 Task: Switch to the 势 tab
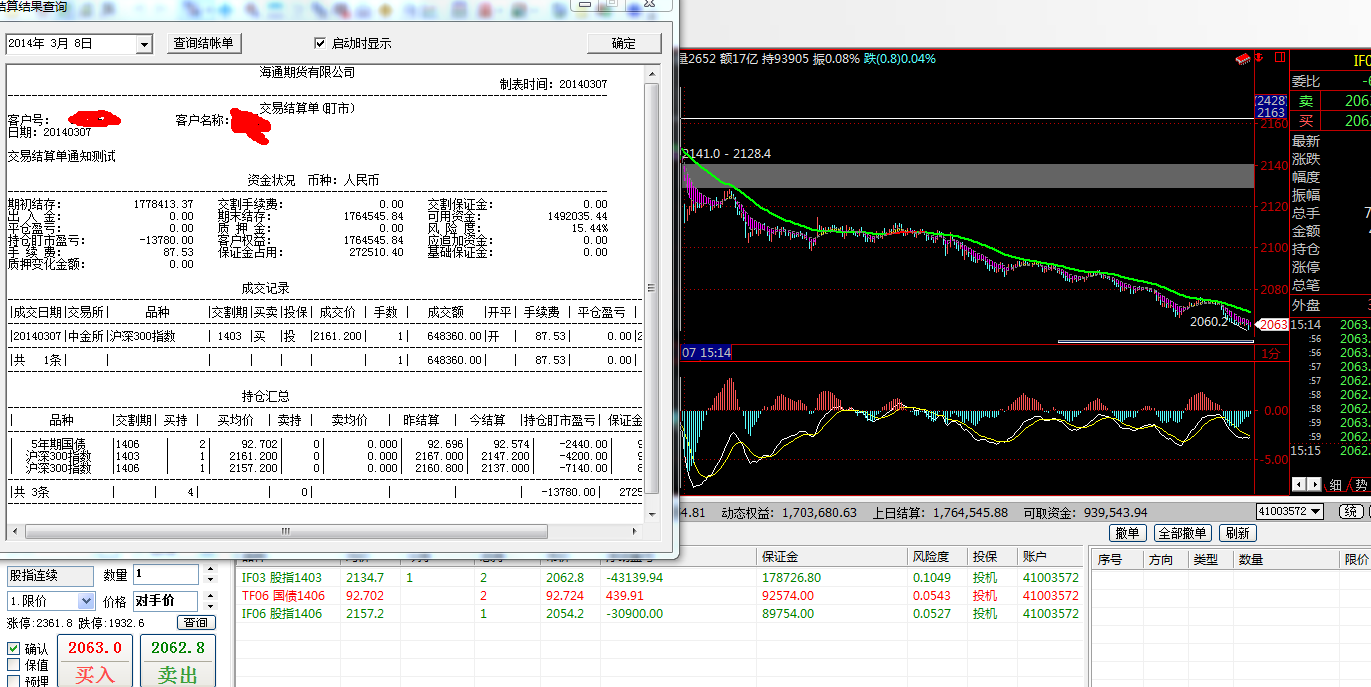pos(1360,485)
